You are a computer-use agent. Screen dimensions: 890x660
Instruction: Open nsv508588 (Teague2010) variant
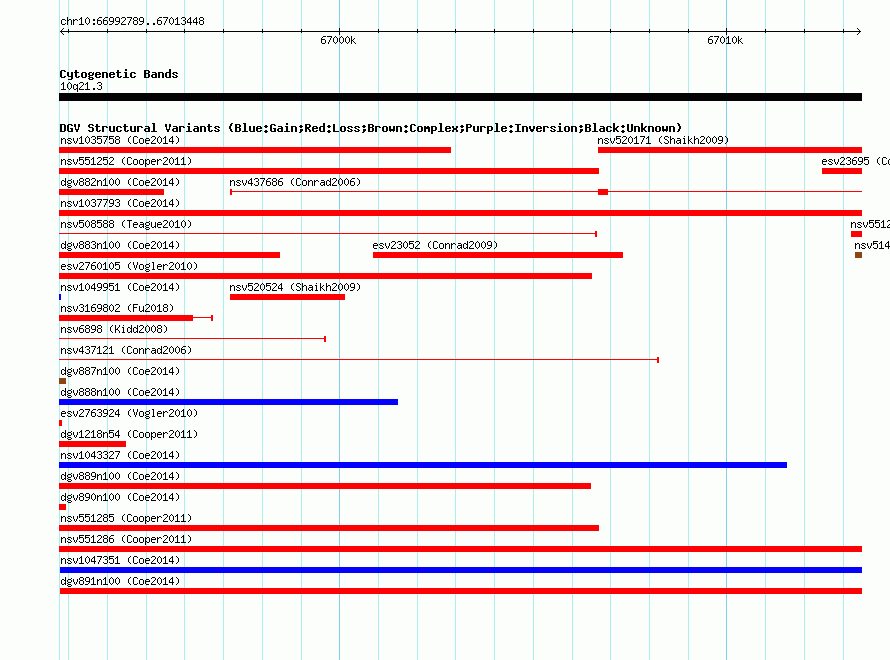coord(126,224)
